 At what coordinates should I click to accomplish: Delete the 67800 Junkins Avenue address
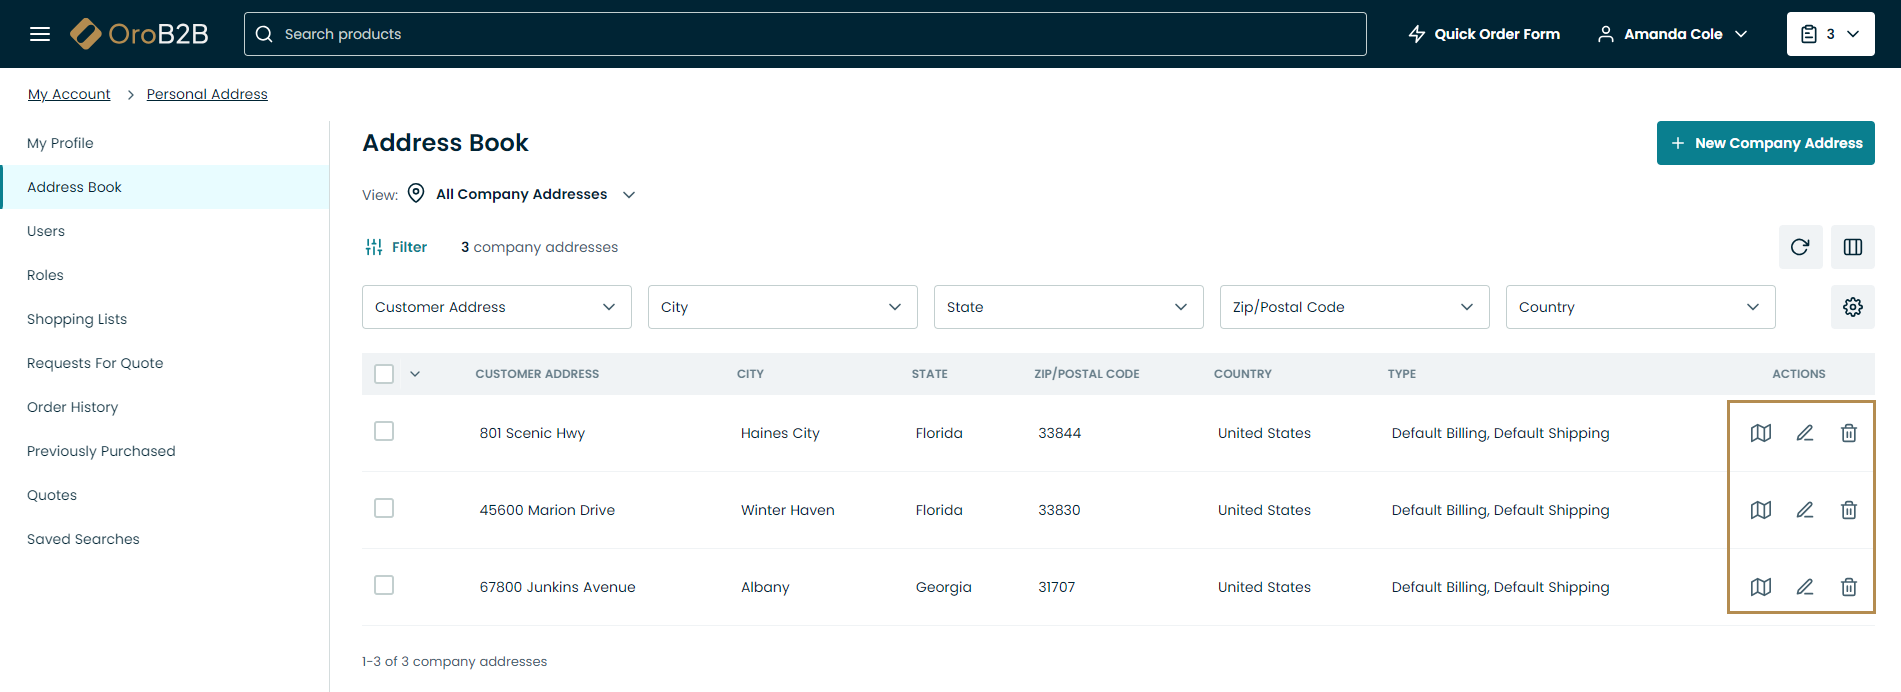click(x=1848, y=587)
